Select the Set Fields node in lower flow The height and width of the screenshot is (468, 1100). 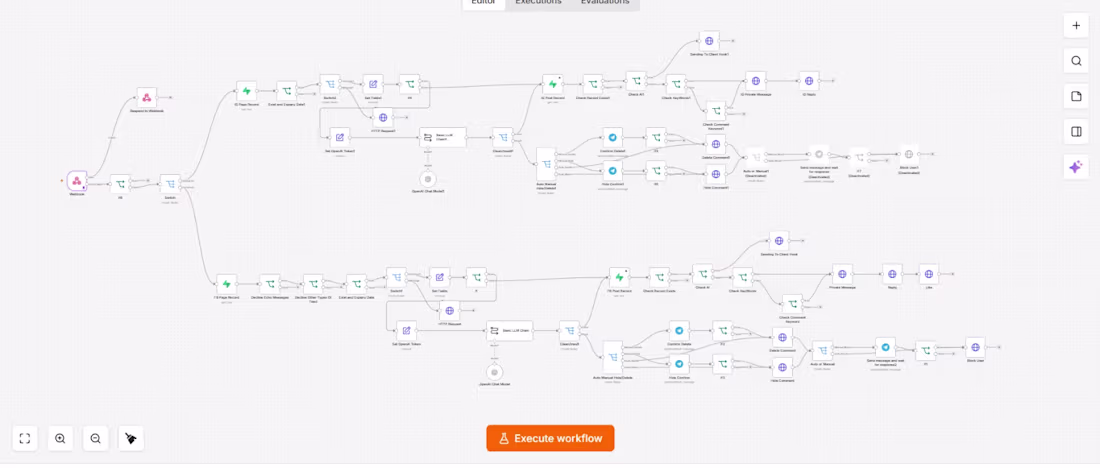pos(440,279)
